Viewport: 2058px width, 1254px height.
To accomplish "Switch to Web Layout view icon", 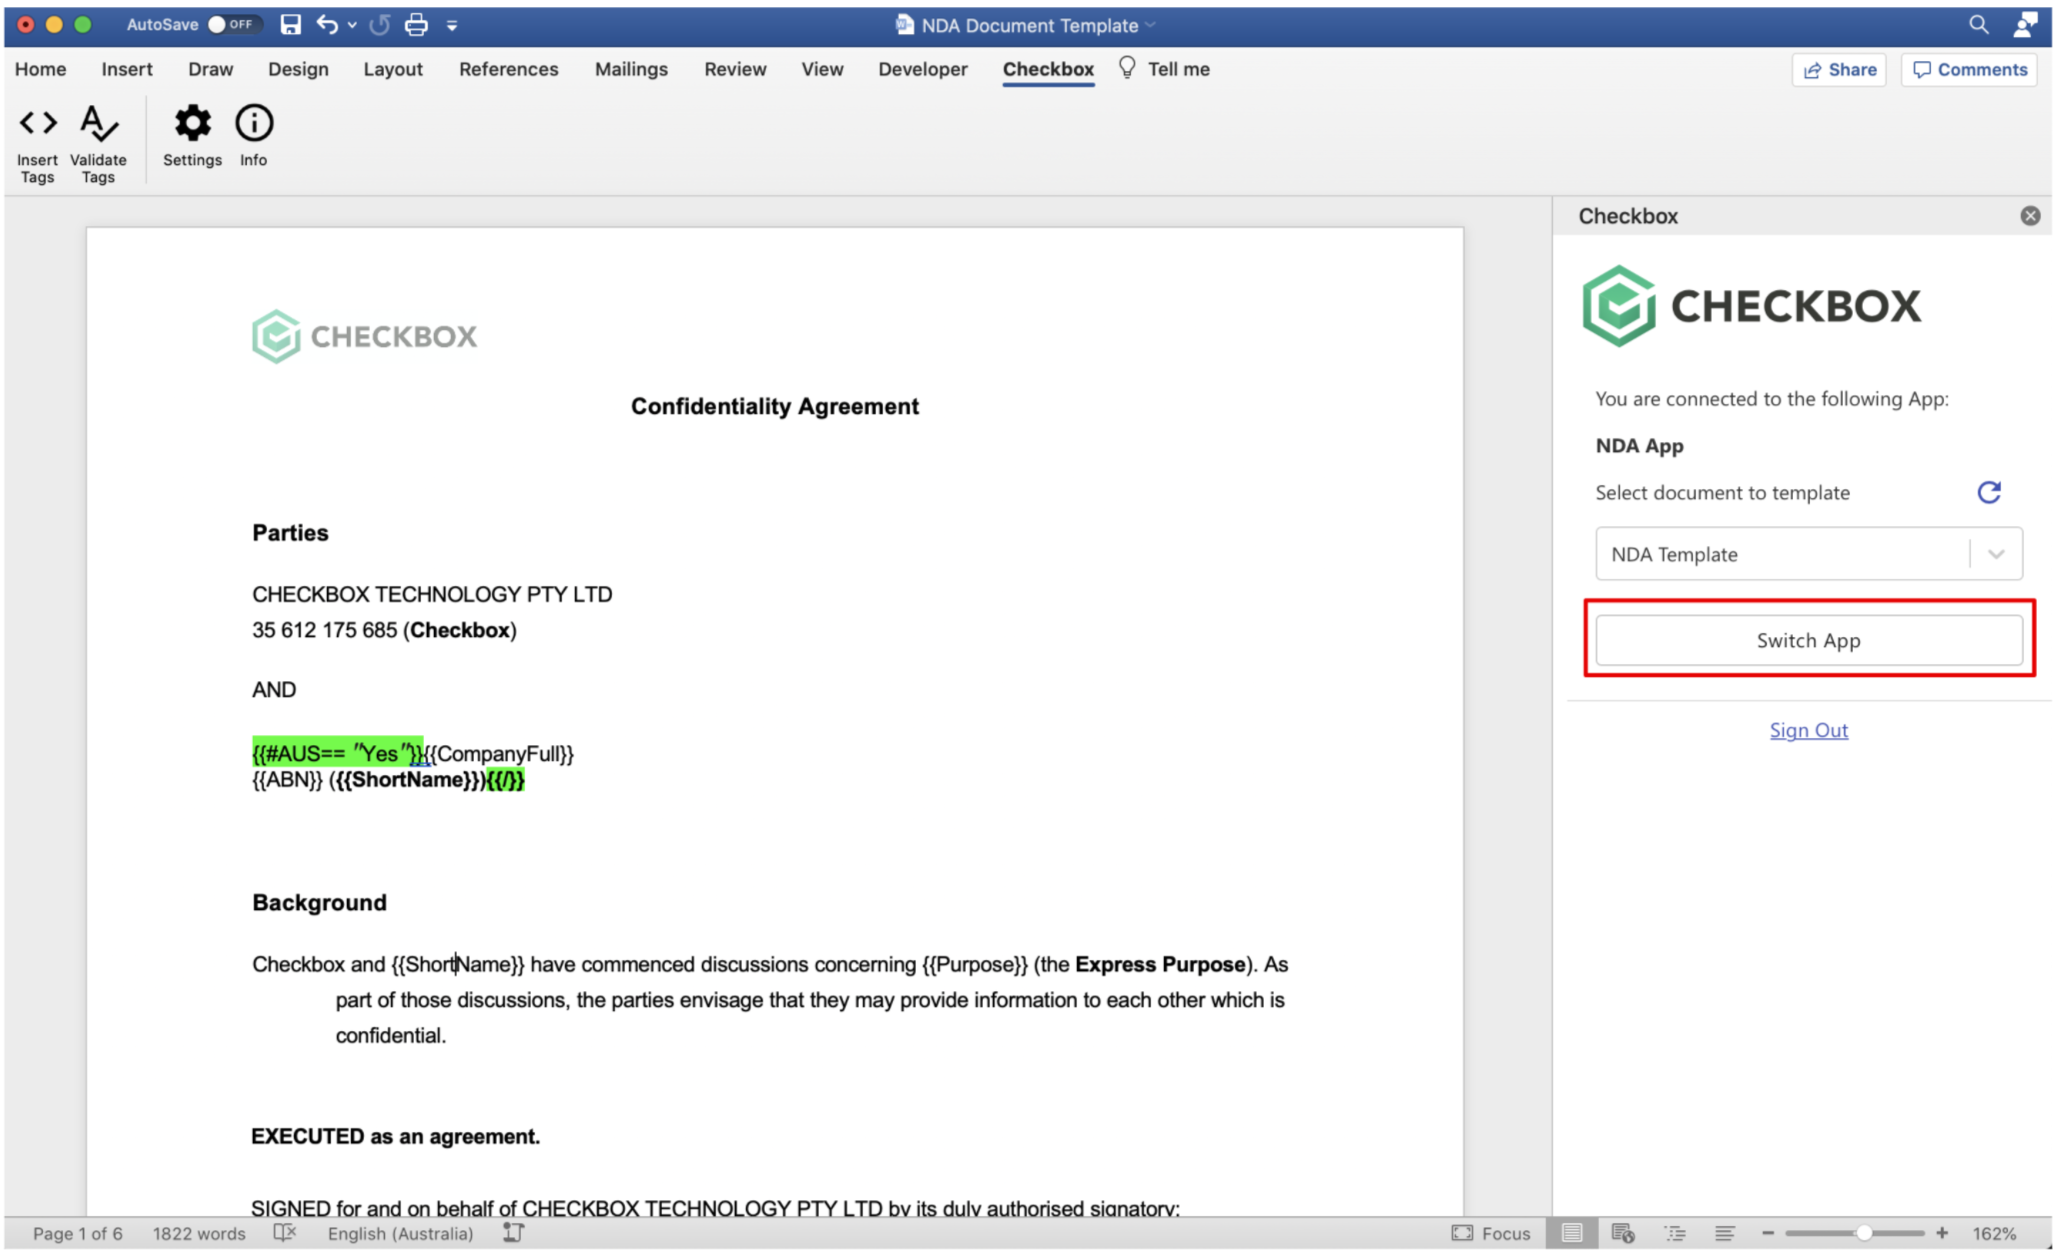I will click(x=1622, y=1233).
